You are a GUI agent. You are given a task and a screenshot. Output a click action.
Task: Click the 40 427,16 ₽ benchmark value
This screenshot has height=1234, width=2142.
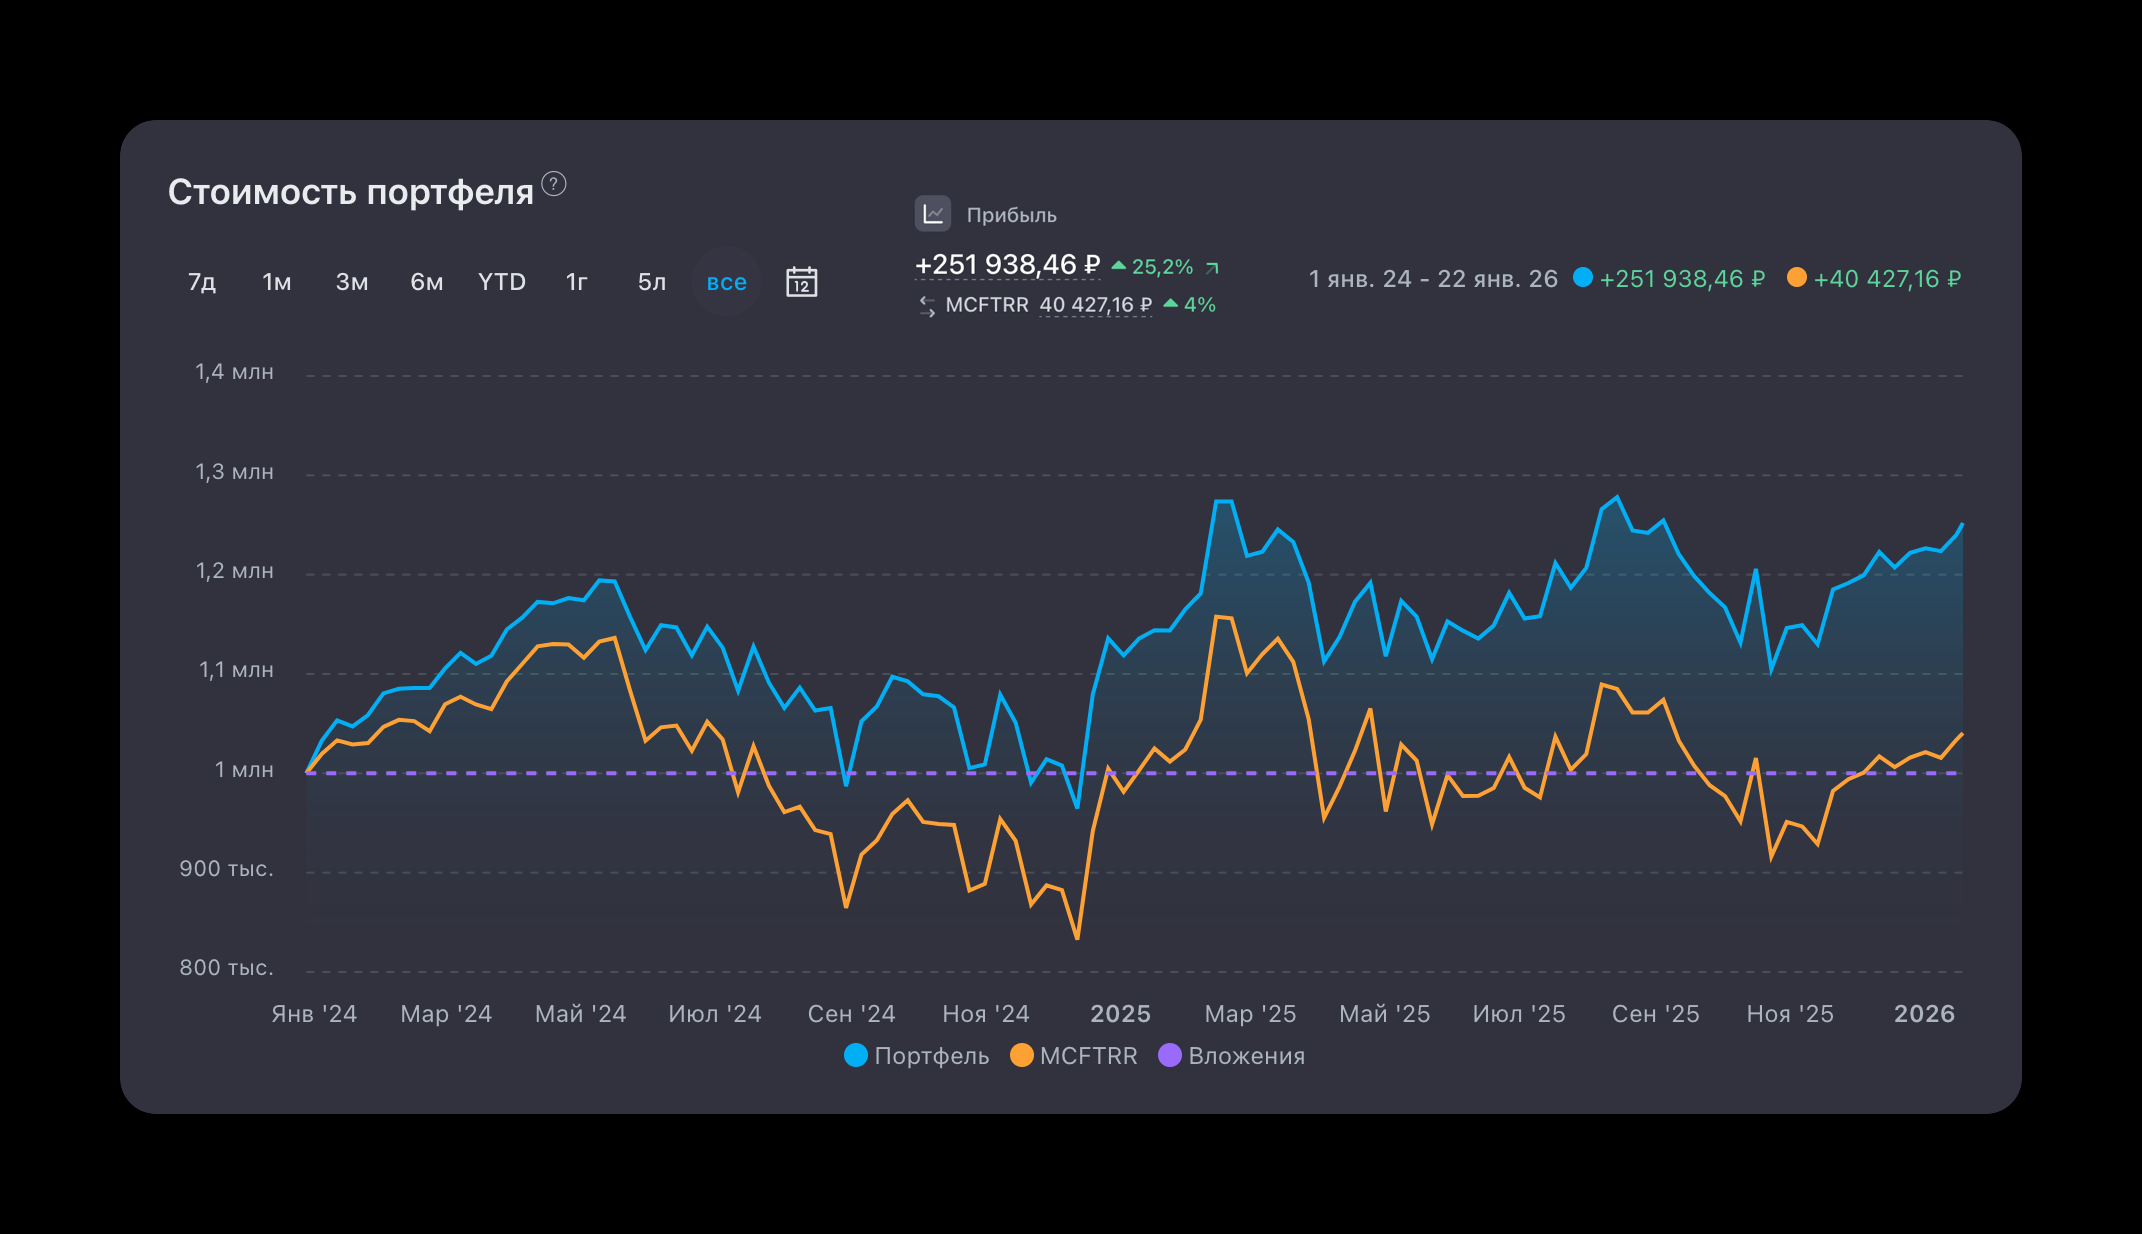click(x=1095, y=305)
